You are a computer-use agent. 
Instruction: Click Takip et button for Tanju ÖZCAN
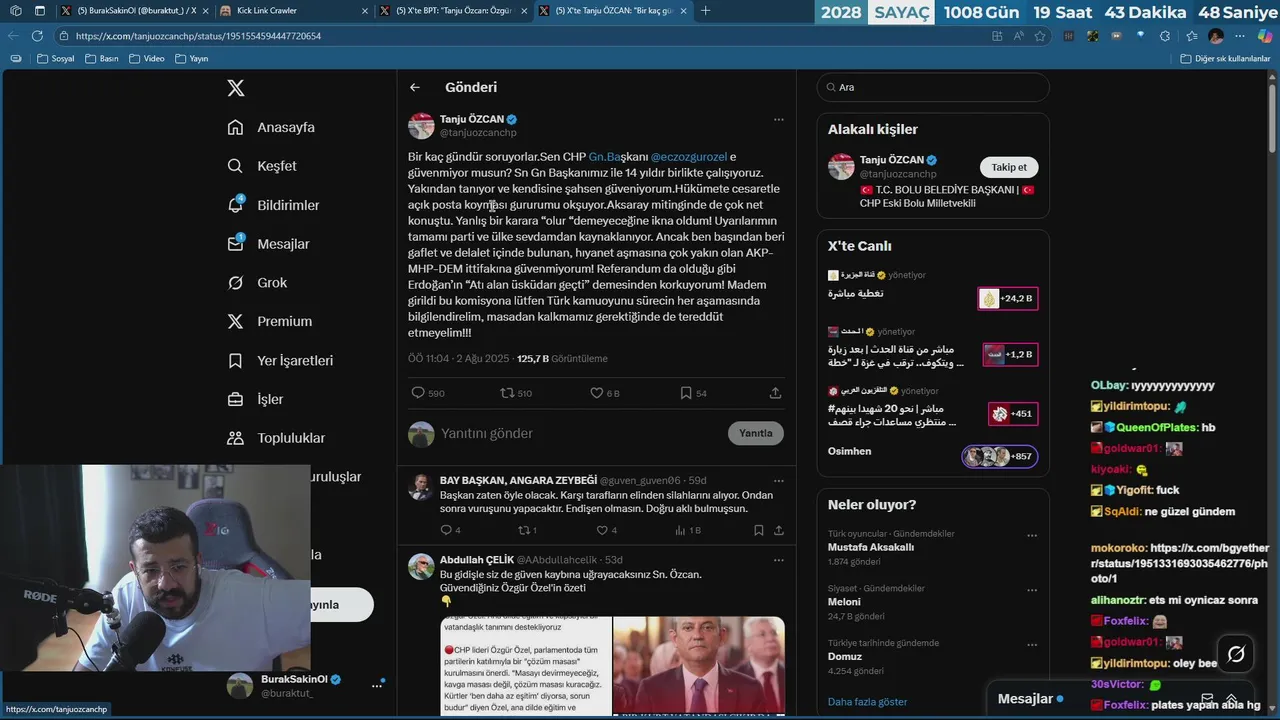(1008, 167)
